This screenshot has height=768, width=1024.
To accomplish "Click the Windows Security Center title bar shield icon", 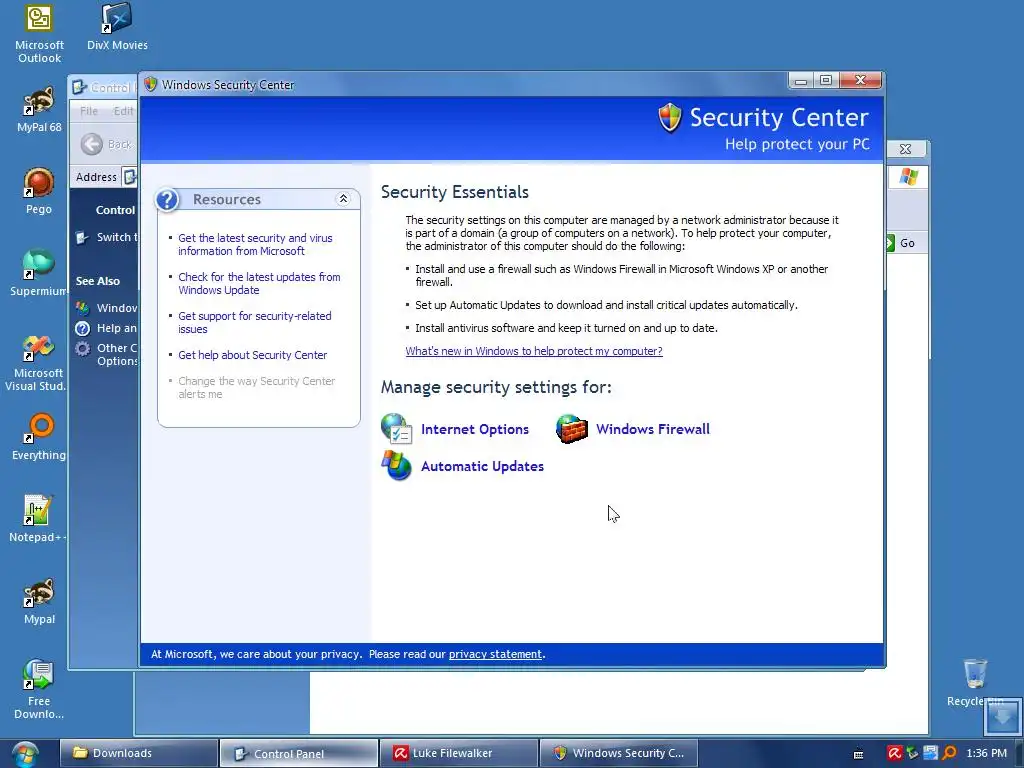I will point(151,84).
